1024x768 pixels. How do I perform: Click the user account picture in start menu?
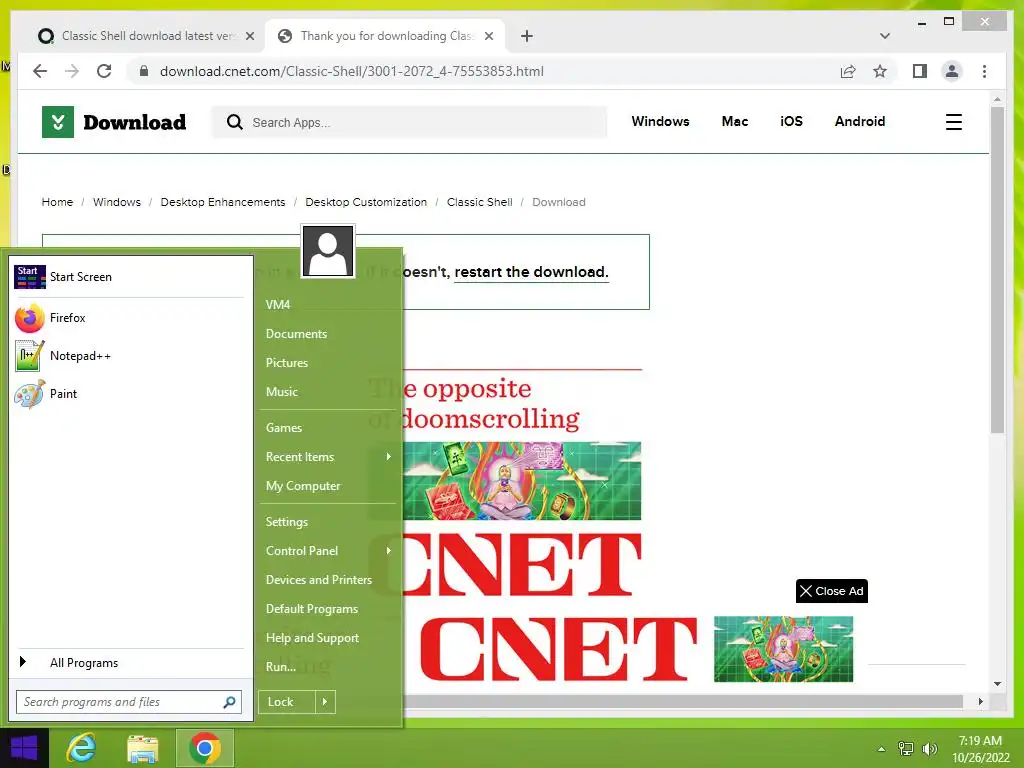(x=328, y=251)
